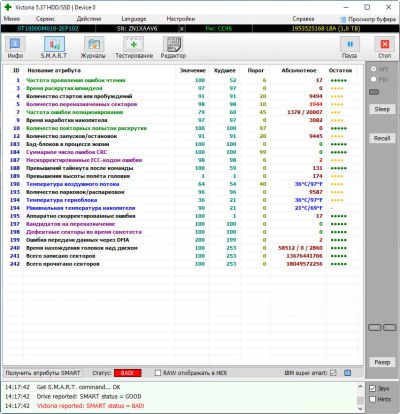The height and width of the screenshot is (414, 400).
Task: Click the 1953525168 LBA capacity text
Action: (x=326, y=29)
